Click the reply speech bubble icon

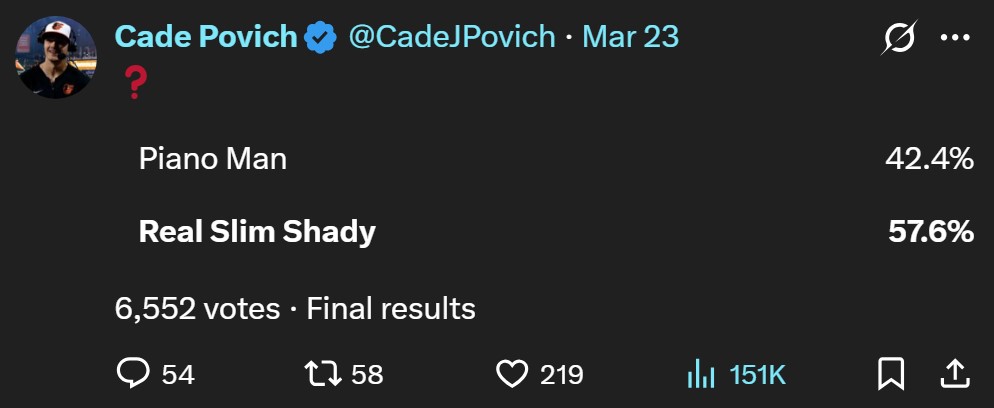point(133,374)
